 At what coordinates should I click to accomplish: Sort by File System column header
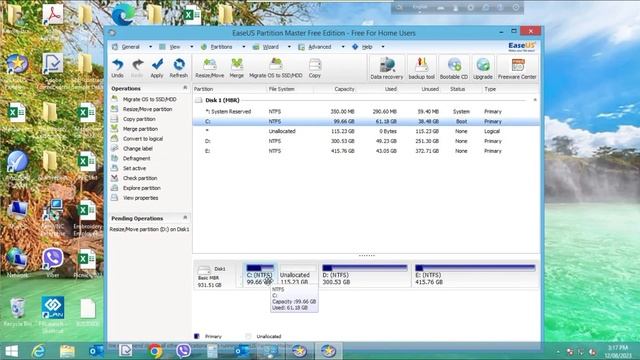click(281, 89)
